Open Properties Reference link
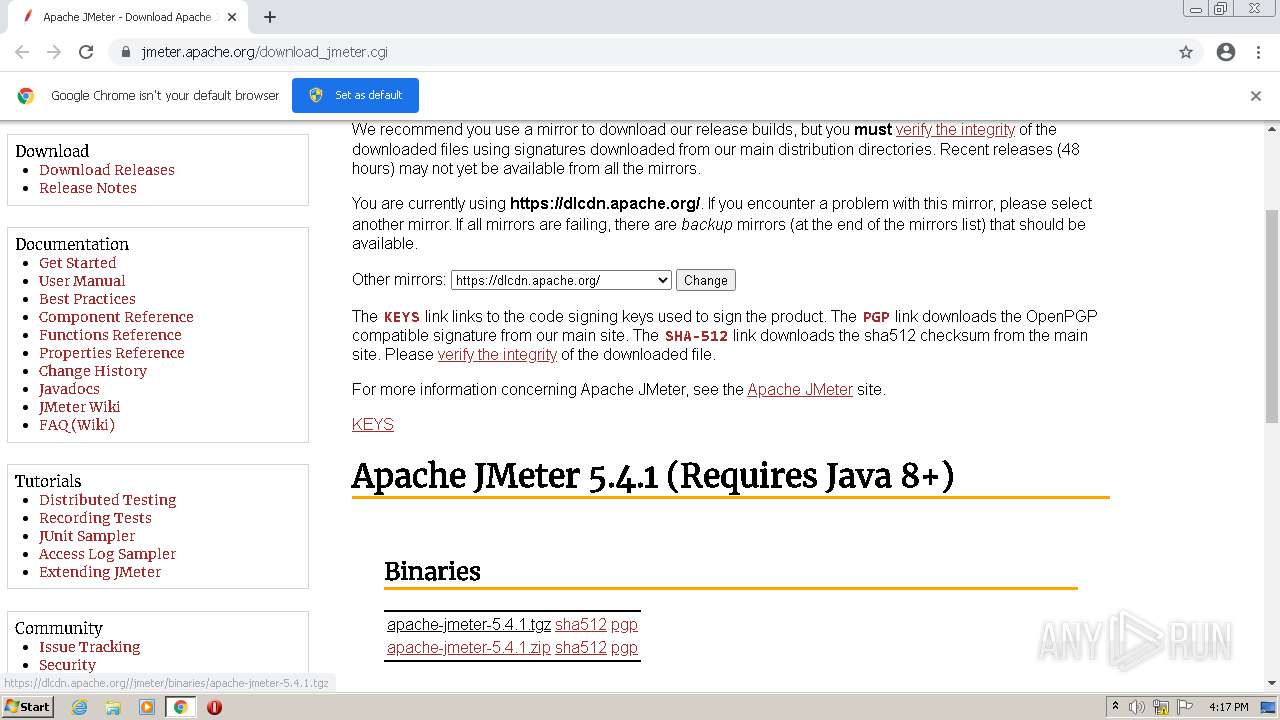The width and height of the screenshot is (1280, 720). coord(112,353)
